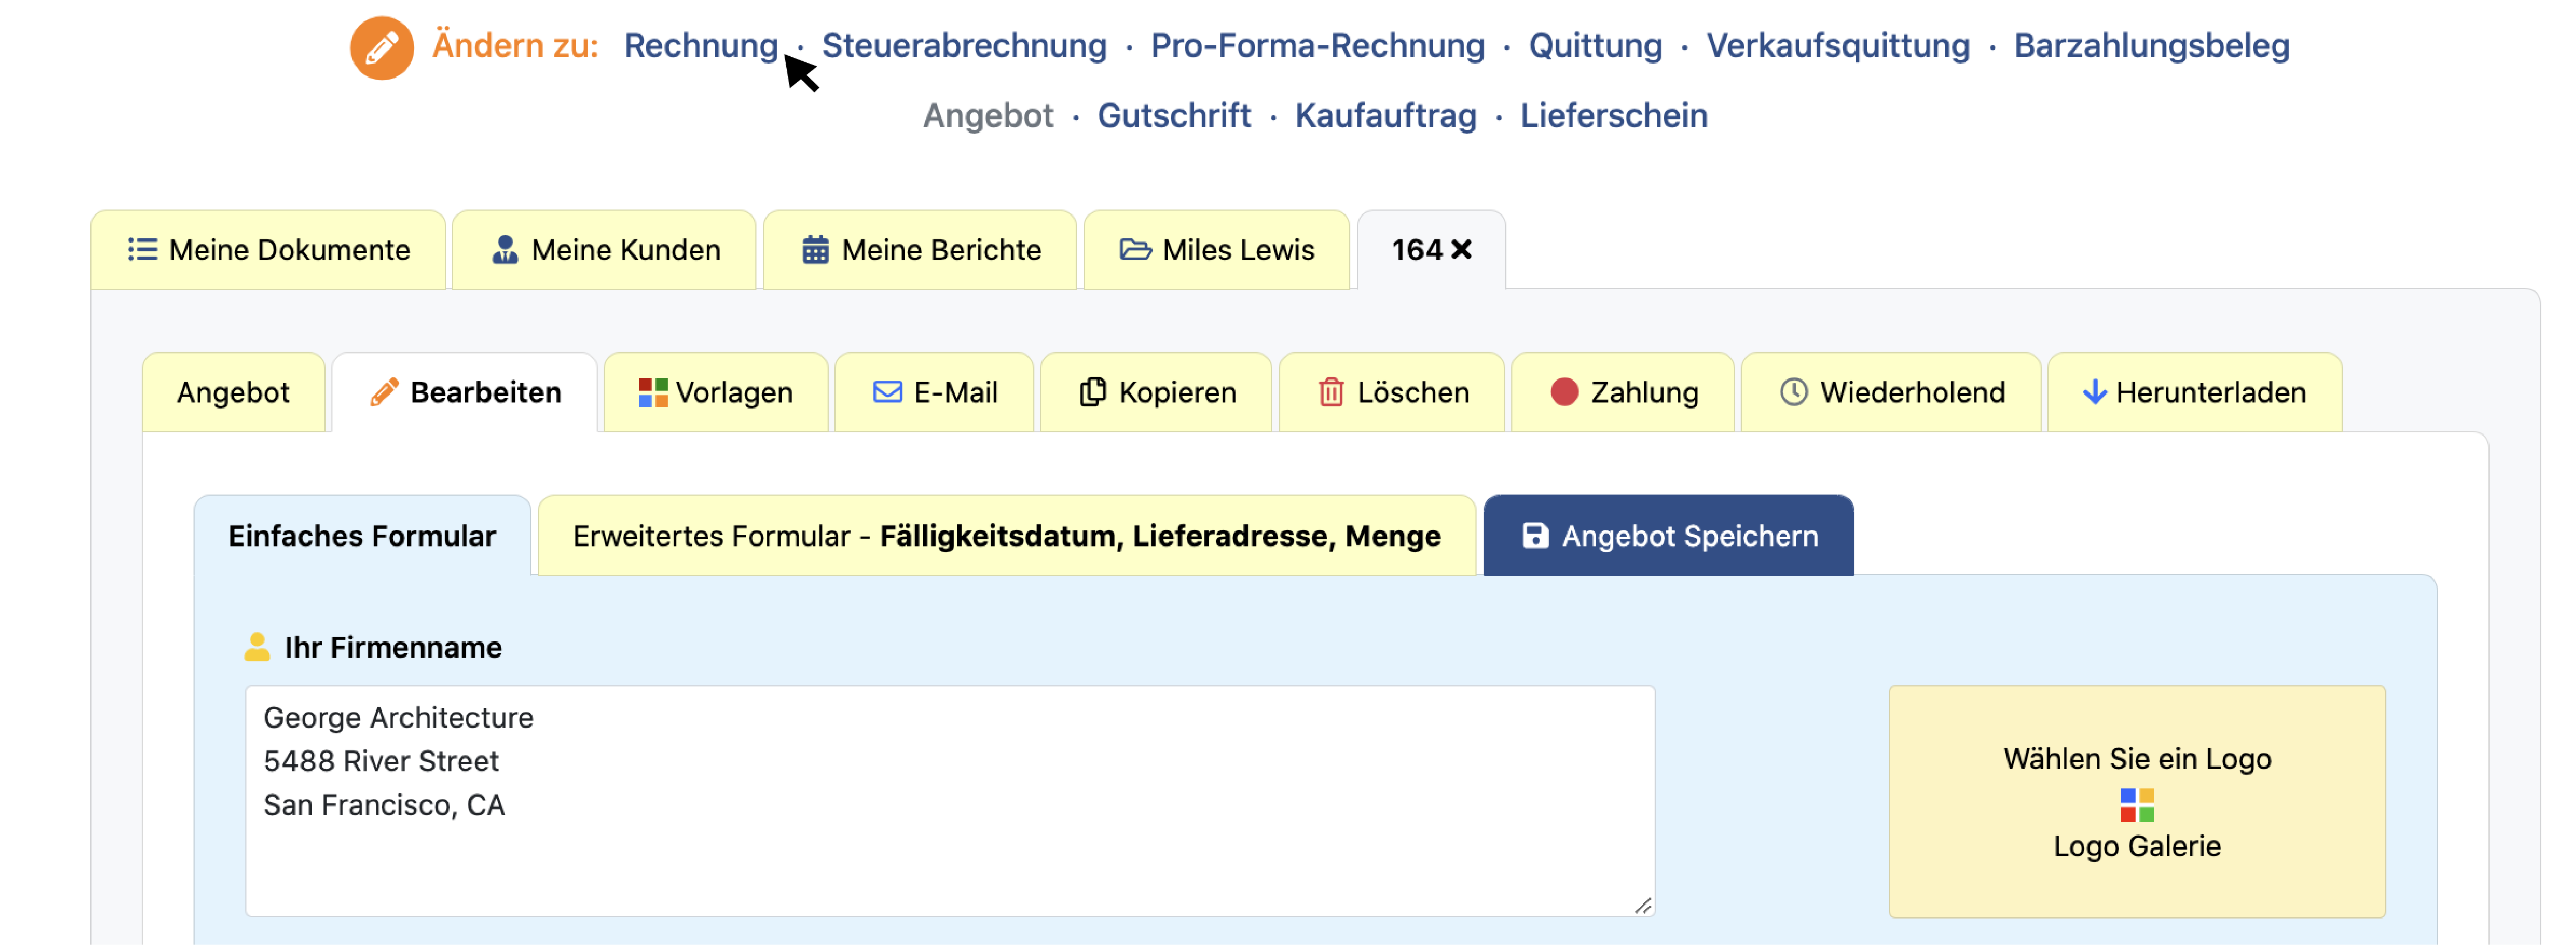Screen dimensions: 2576x945
Task: Click the greyed Angebot entry beside Gutschrift
Action: [987, 116]
